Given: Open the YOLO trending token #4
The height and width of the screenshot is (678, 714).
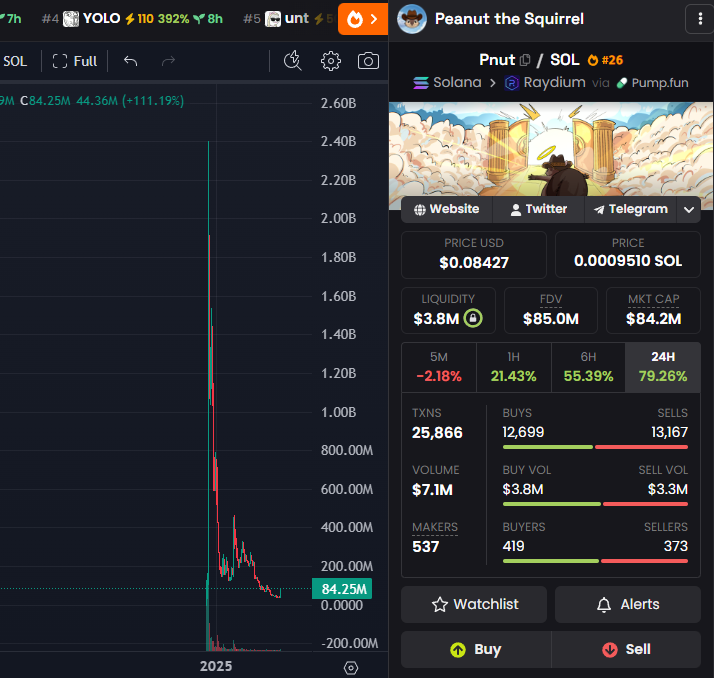Looking at the screenshot, I should click(x=132, y=19).
